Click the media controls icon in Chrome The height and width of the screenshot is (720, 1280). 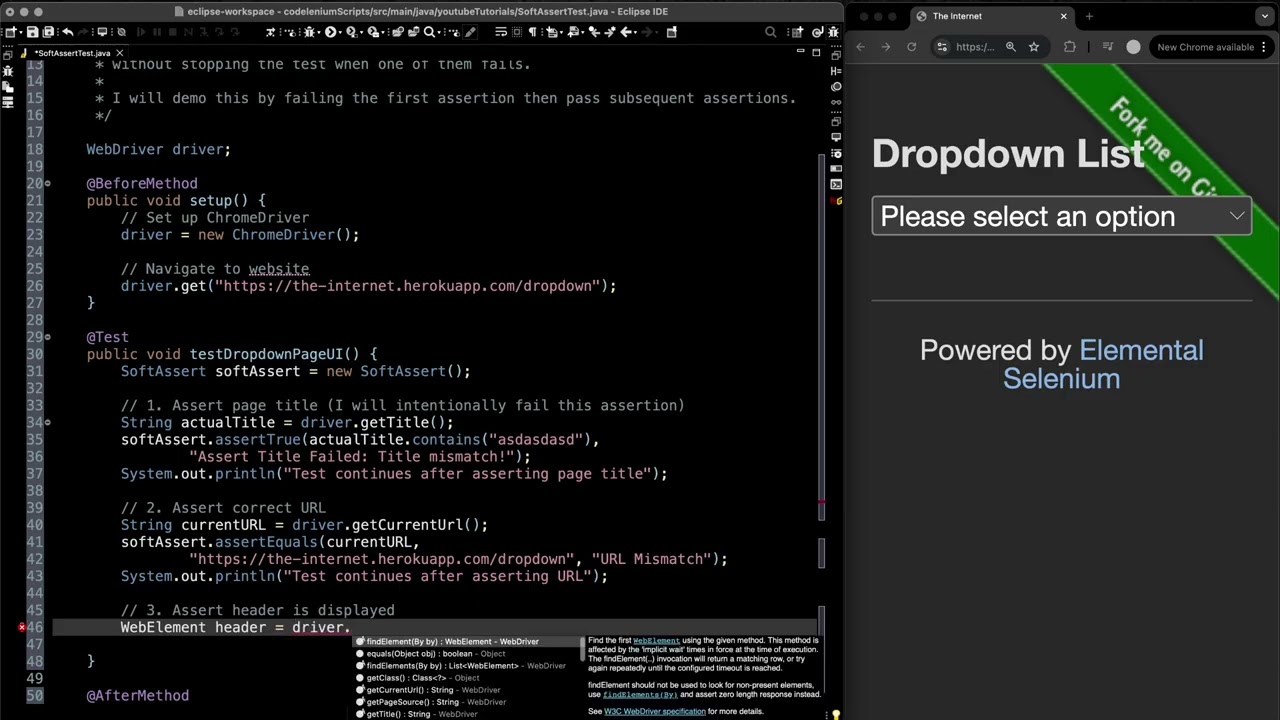tap(1108, 47)
